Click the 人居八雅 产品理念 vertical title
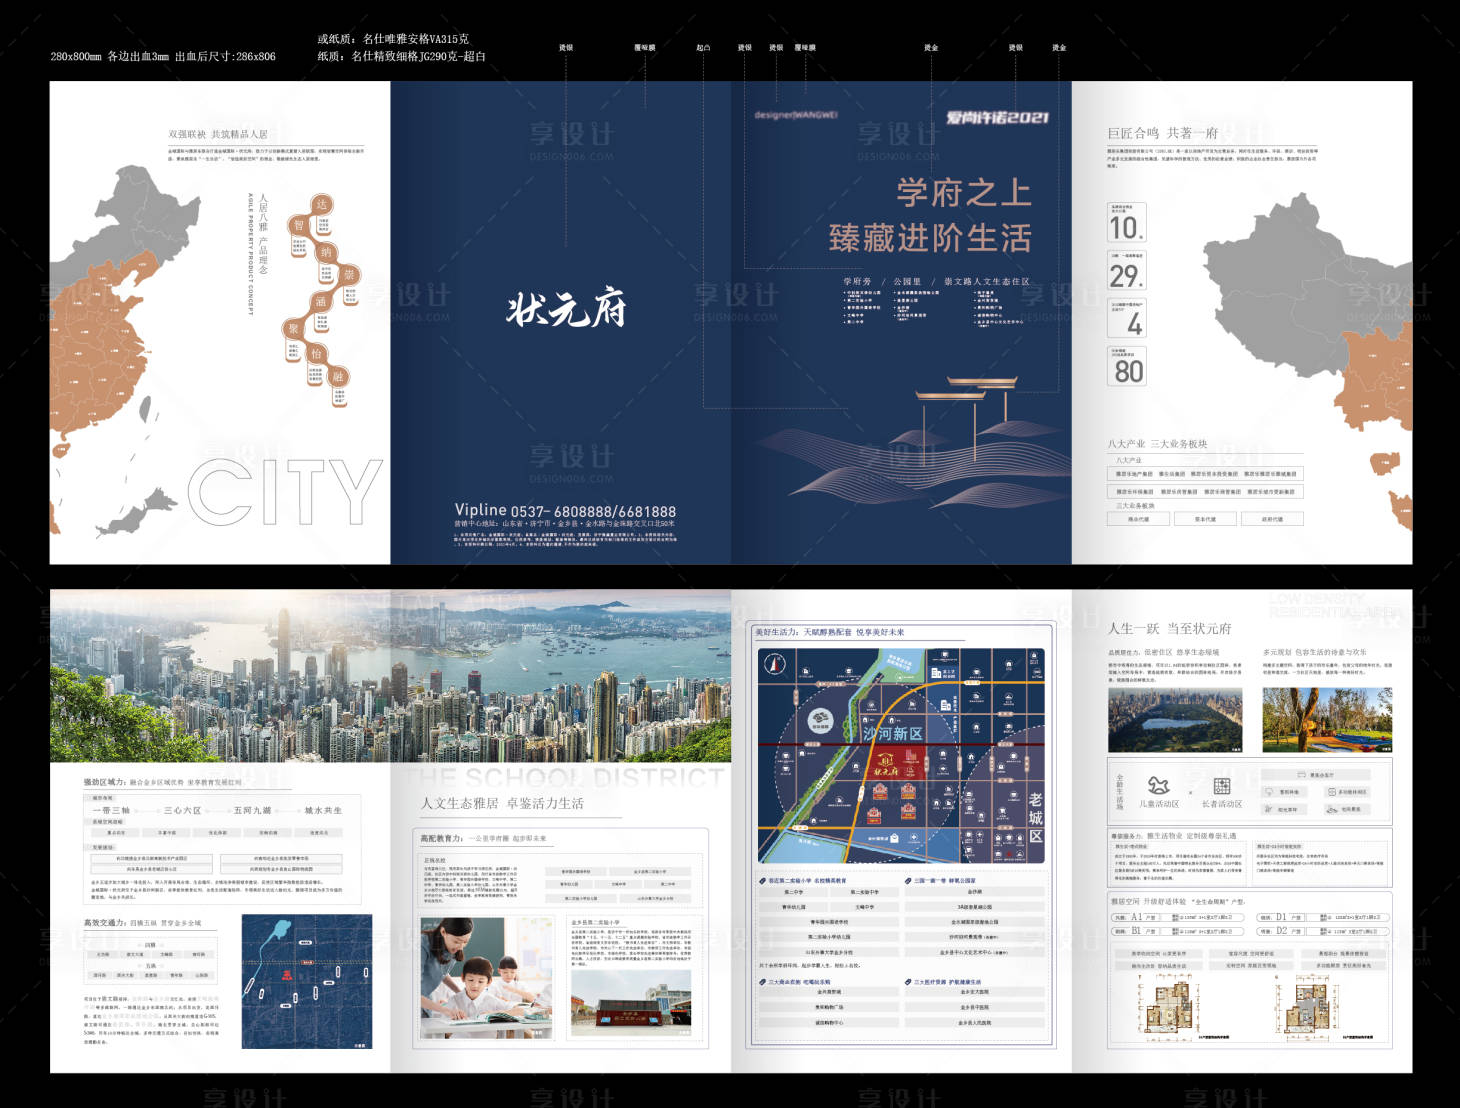The image size is (1460, 1108). point(263,235)
